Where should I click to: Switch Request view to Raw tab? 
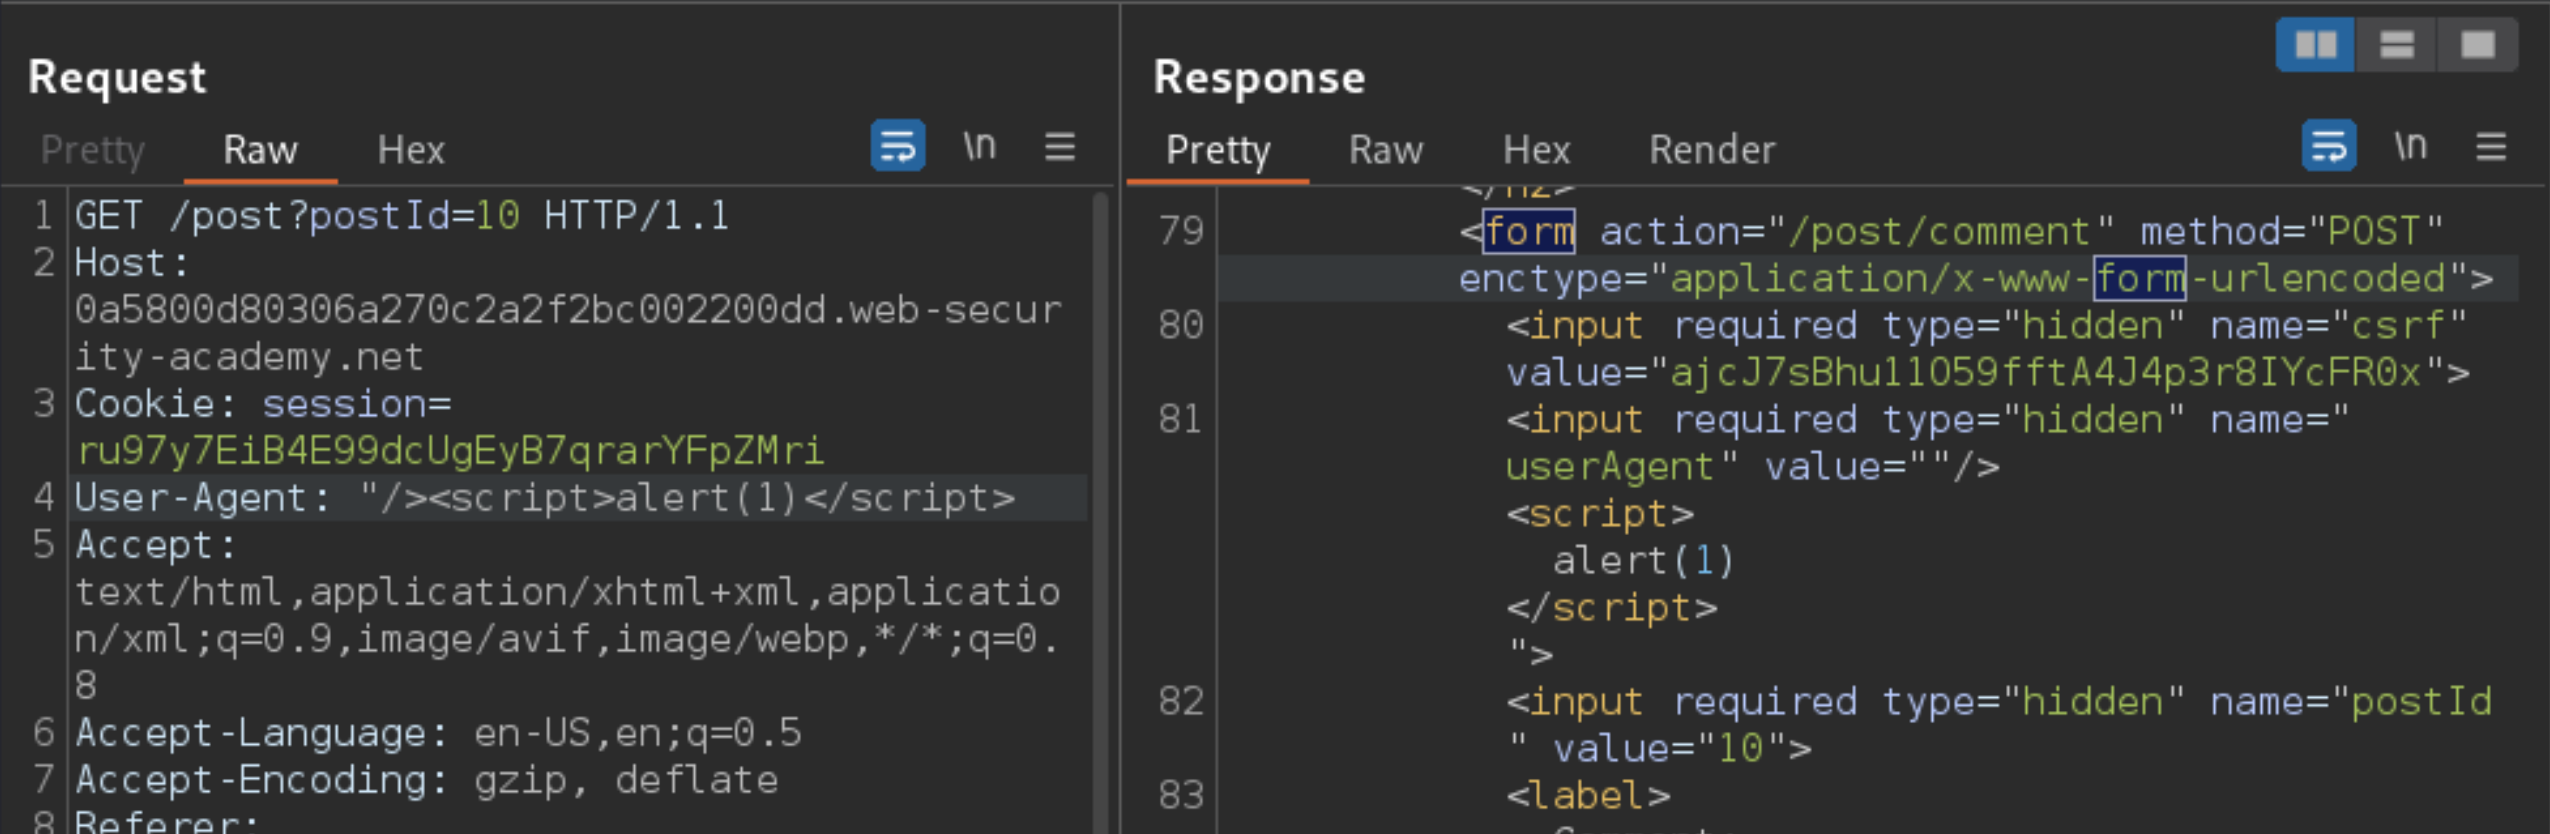pyautogui.click(x=260, y=150)
